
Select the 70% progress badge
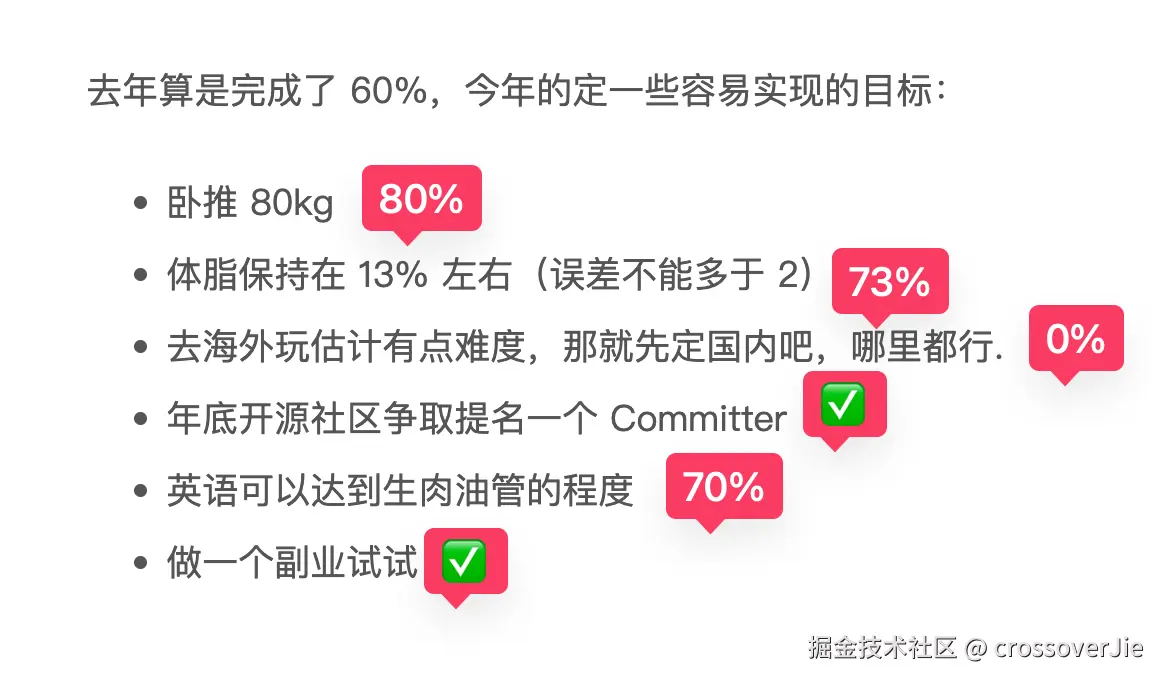pyautogui.click(x=723, y=487)
